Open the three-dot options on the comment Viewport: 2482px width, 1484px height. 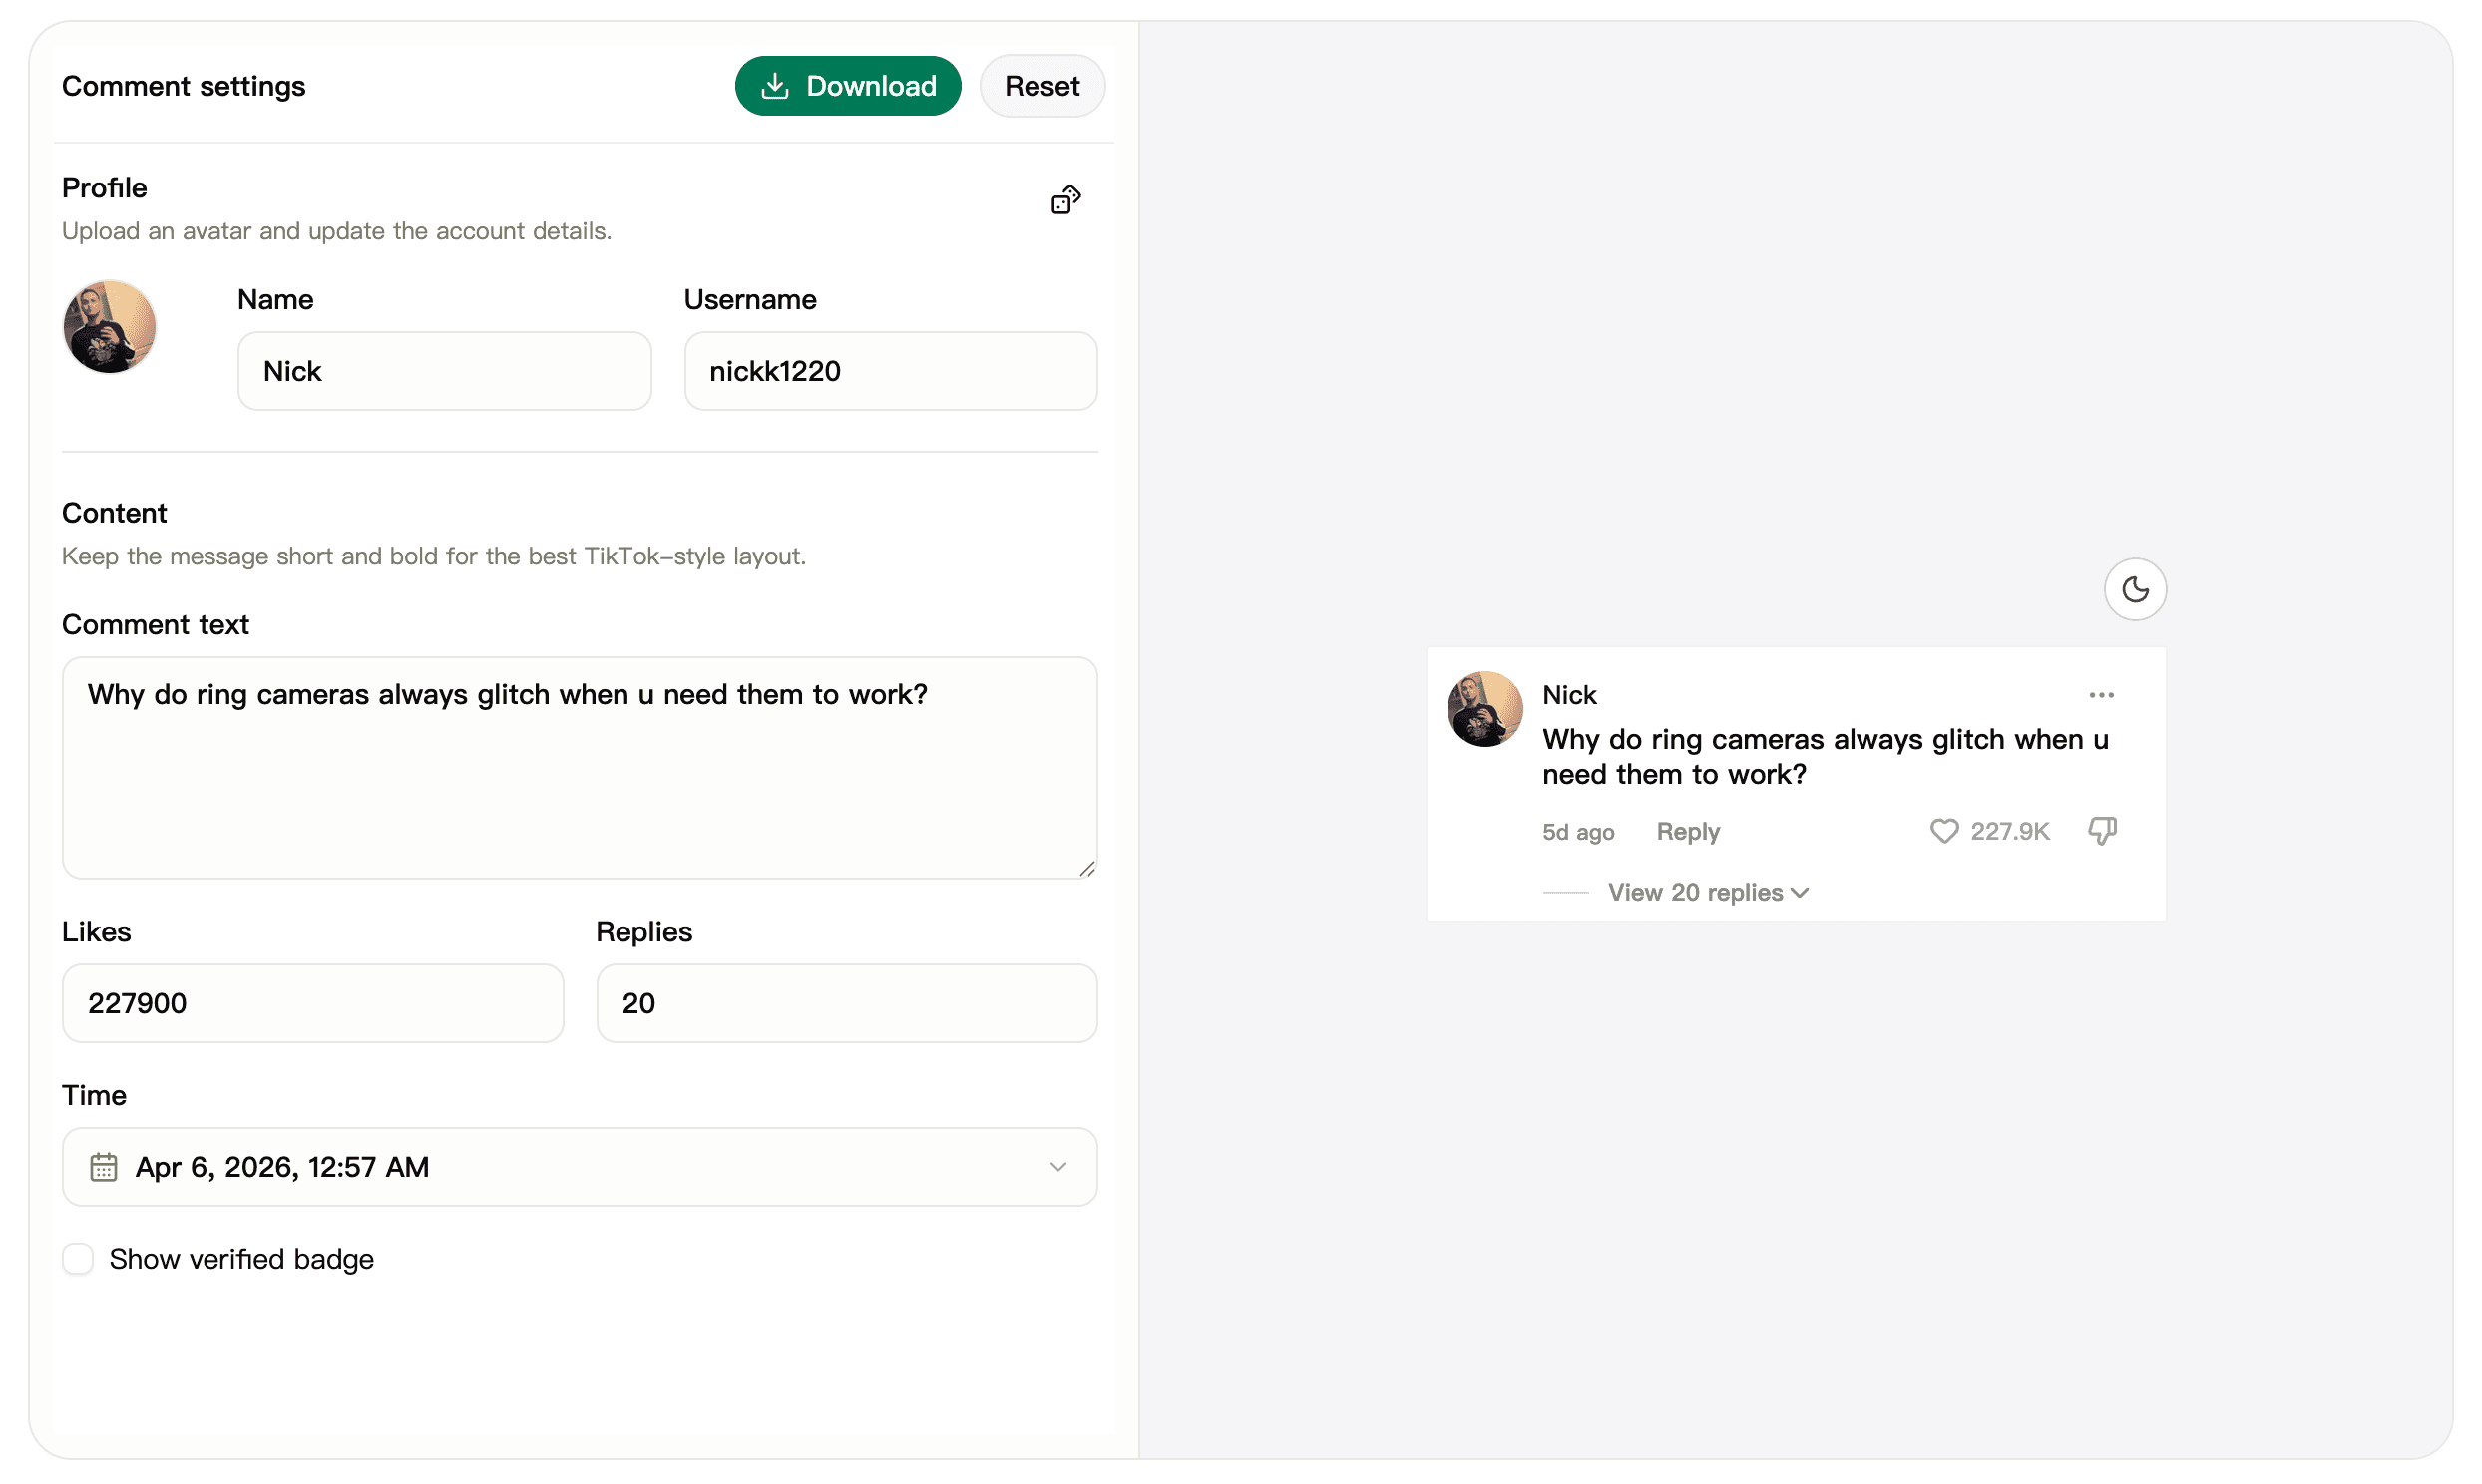tap(2100, 695)
